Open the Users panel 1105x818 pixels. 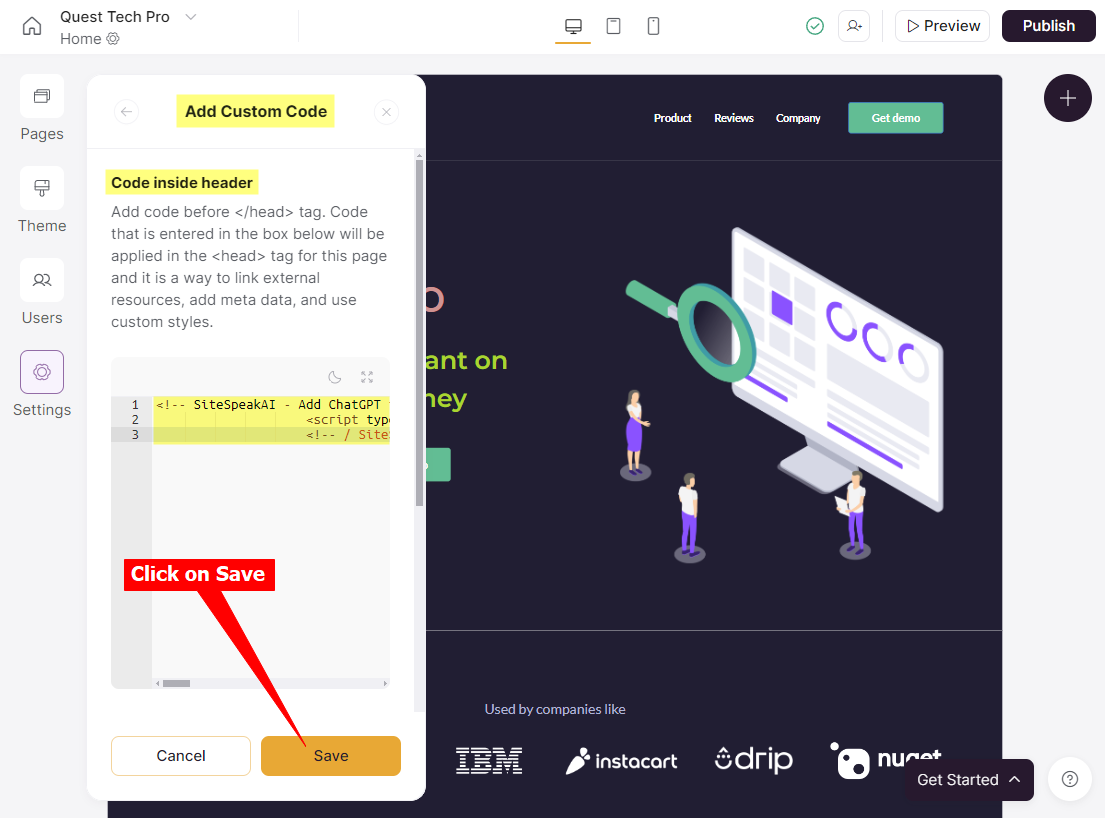pos(42,292)
